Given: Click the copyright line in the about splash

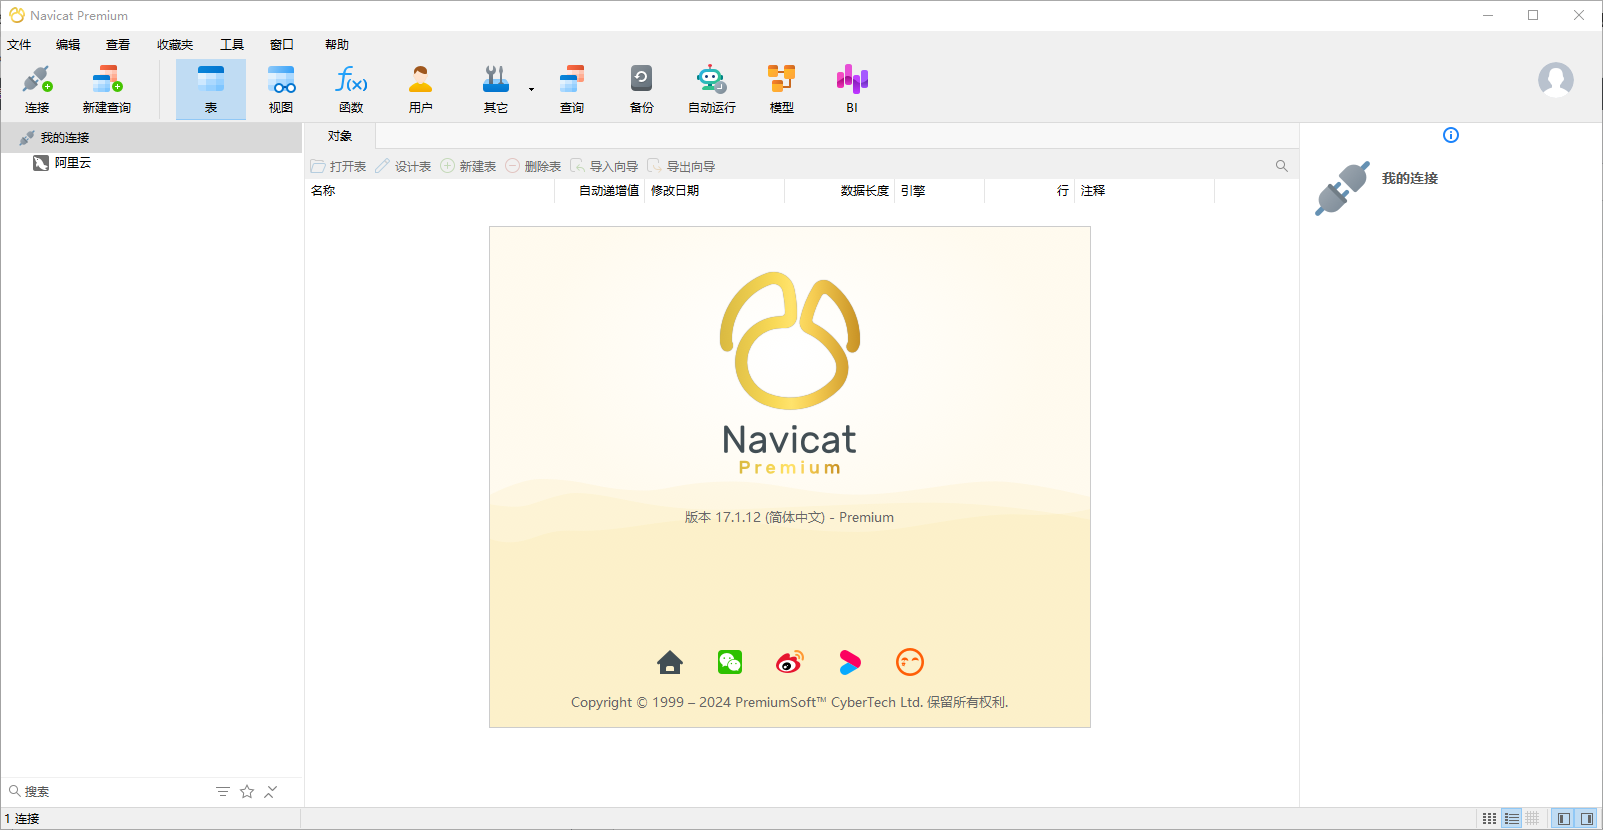Looking at the screenshot, I should coord(789,702).
